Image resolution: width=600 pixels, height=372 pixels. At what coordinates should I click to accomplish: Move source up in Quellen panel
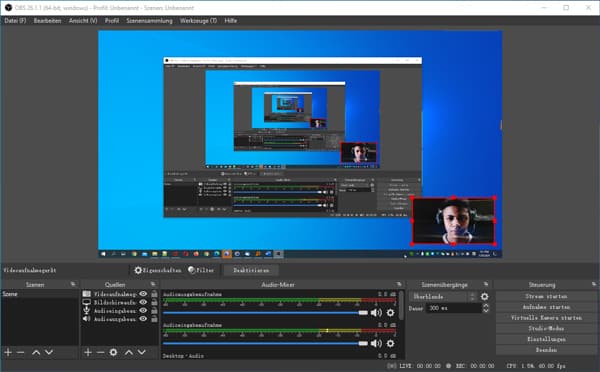click(129, 352)
